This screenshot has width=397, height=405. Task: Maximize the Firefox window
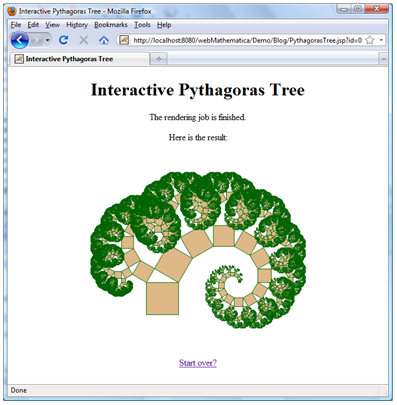click(358, 9)
